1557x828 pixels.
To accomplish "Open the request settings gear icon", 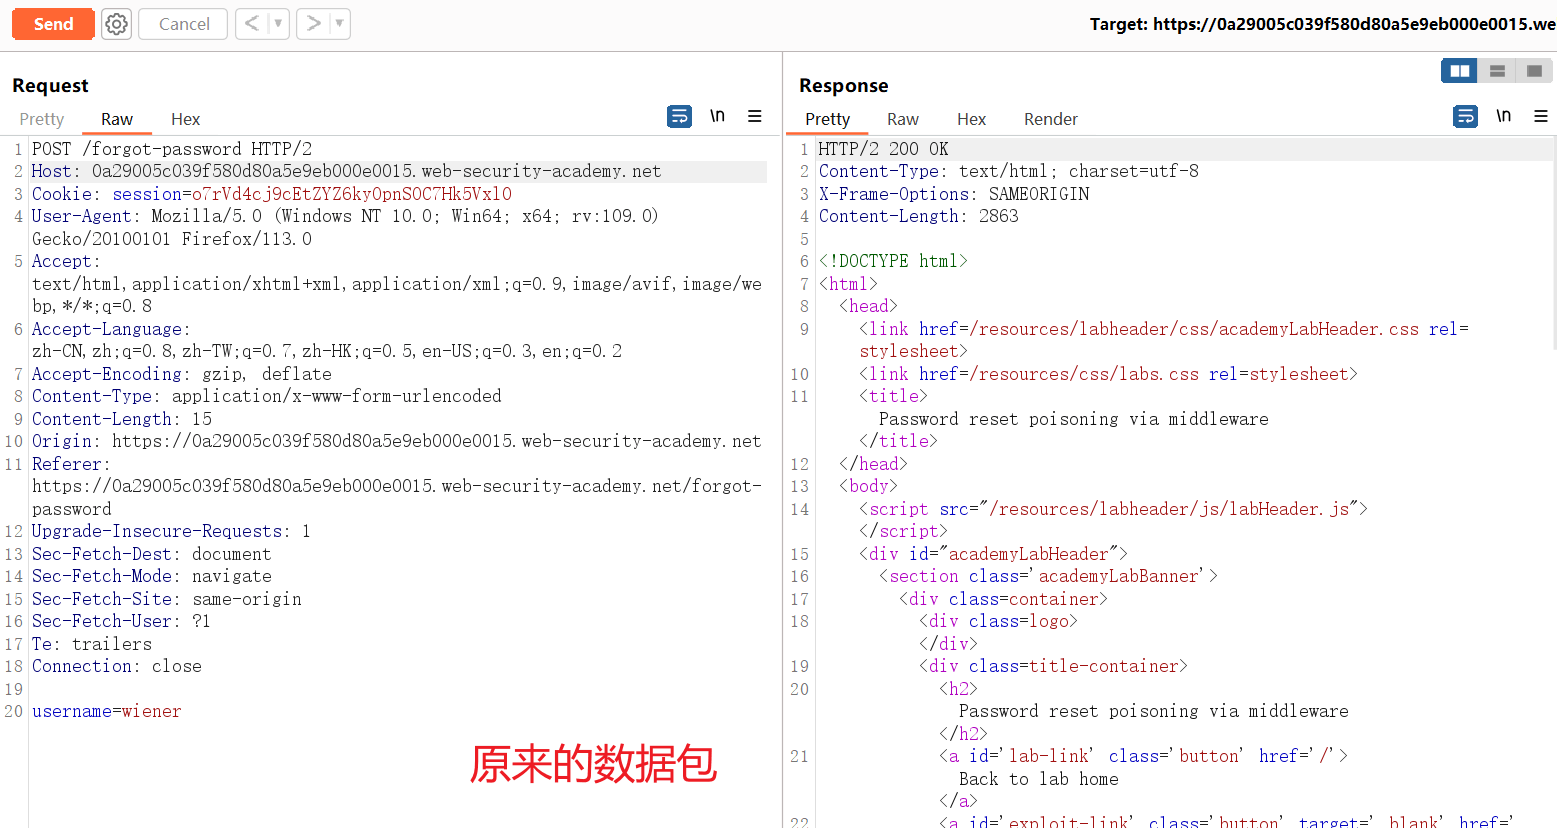I will click(117, 24).
